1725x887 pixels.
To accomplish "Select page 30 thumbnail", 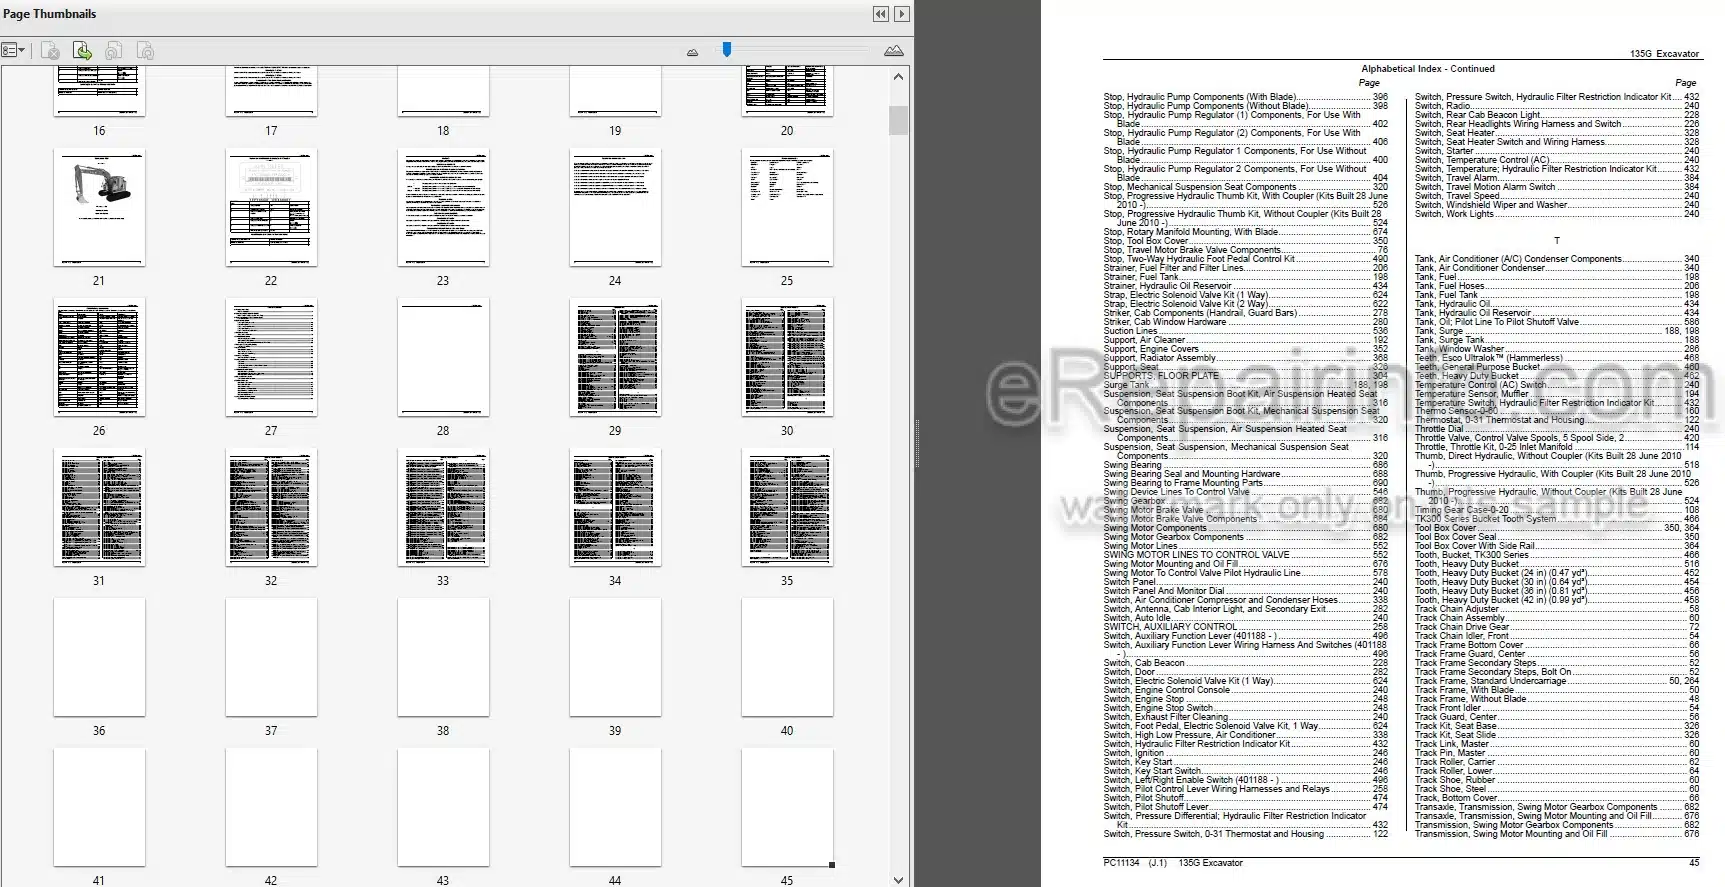I will pos(787,358).
